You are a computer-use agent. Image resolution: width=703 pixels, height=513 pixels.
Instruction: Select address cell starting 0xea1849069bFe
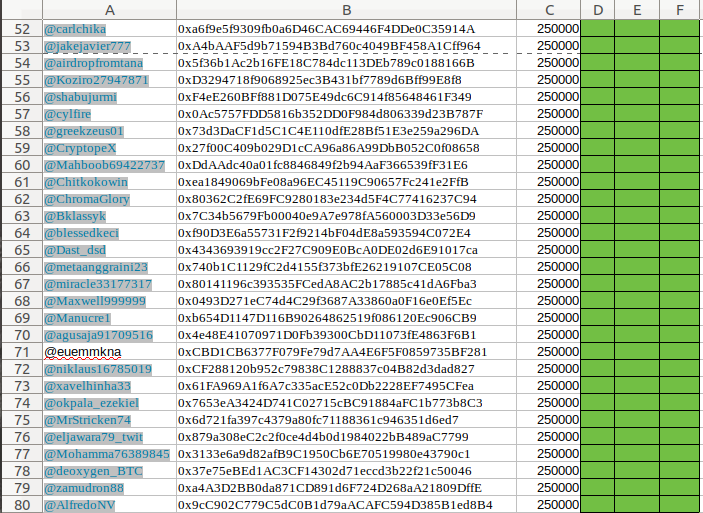pos(346,182)
